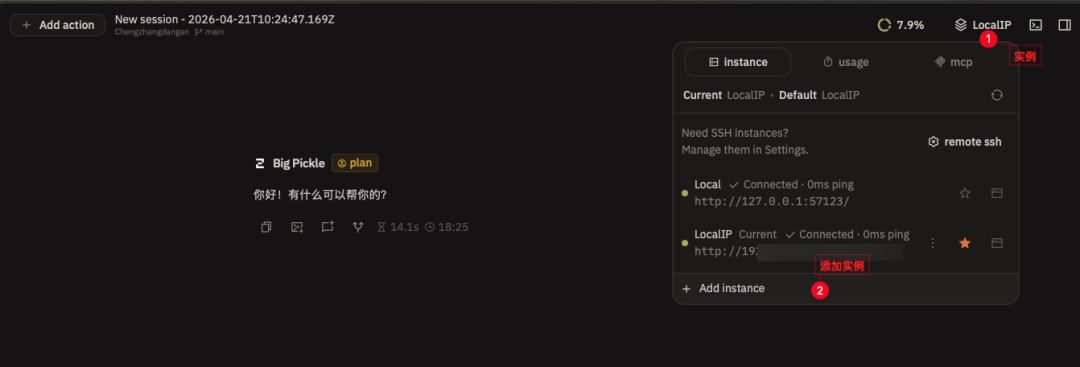Click the new message bubble icon
This screenshot has width=1080, height=367.
pos(327,227)
